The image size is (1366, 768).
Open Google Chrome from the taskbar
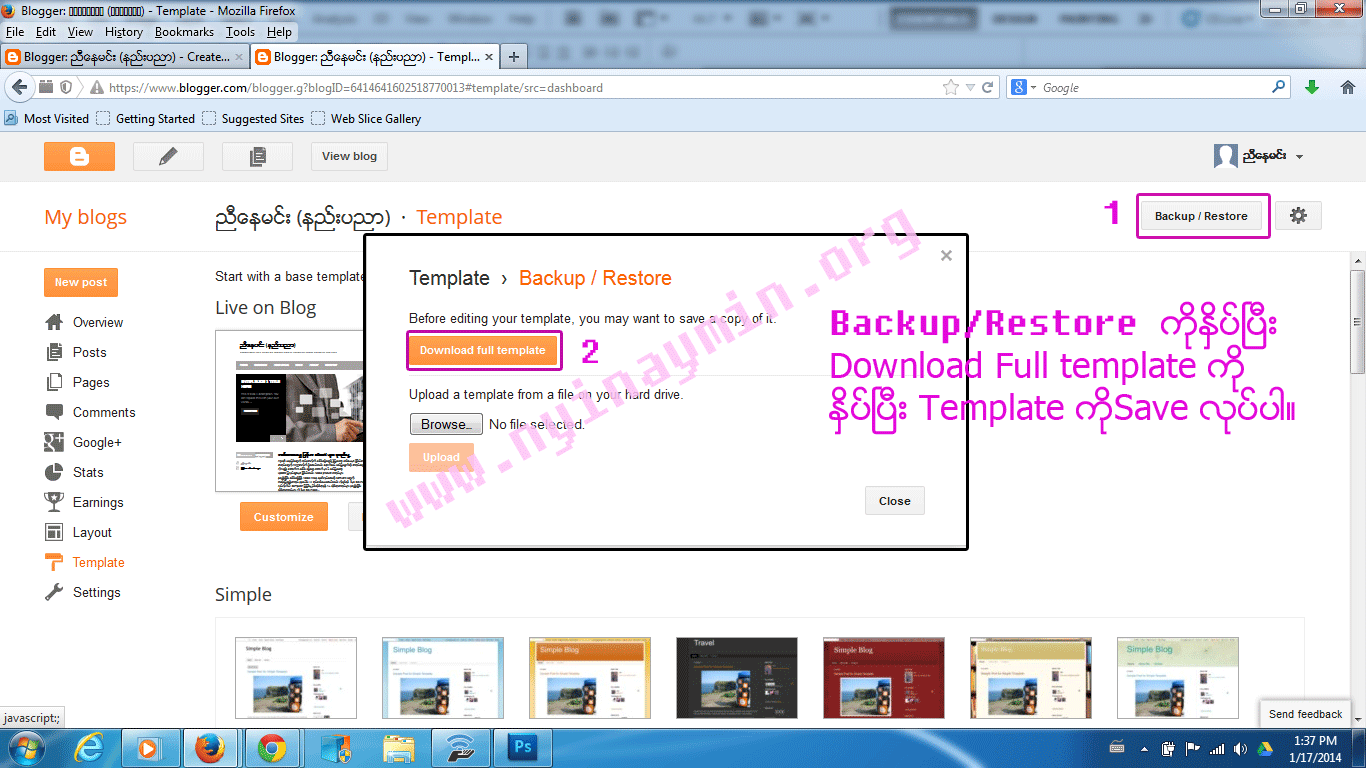pyautogui.click(x=272, y=747)
